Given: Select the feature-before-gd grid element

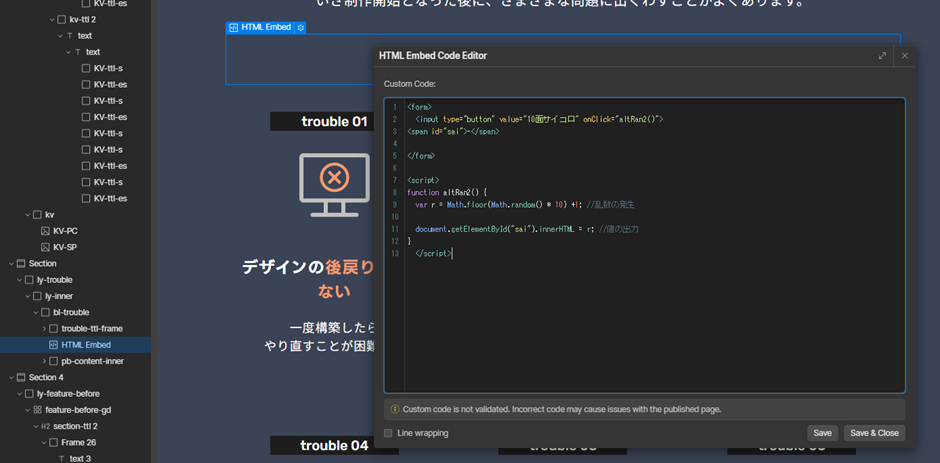Looking at the screenshot, I should coord(78,410).
